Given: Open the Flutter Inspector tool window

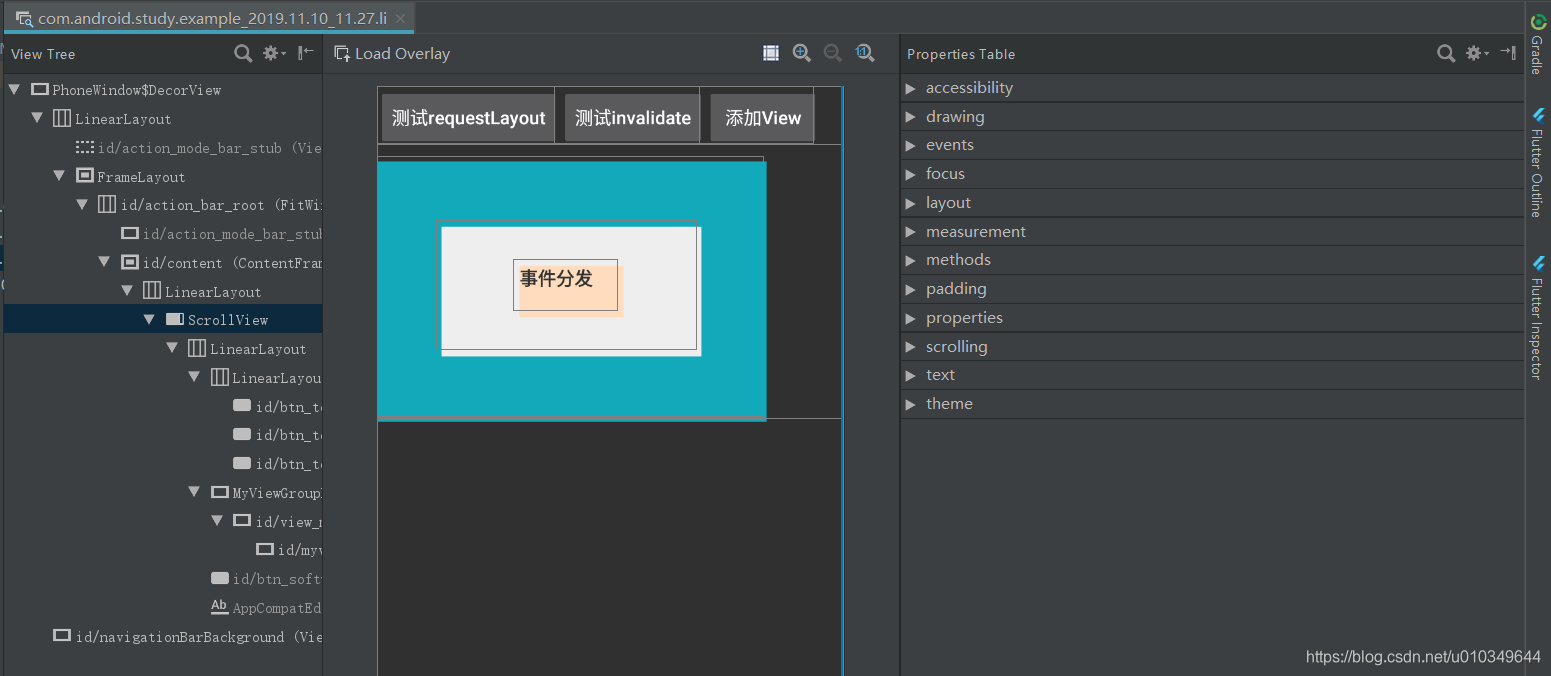Looking at the screenshot, I should 1538,317.
